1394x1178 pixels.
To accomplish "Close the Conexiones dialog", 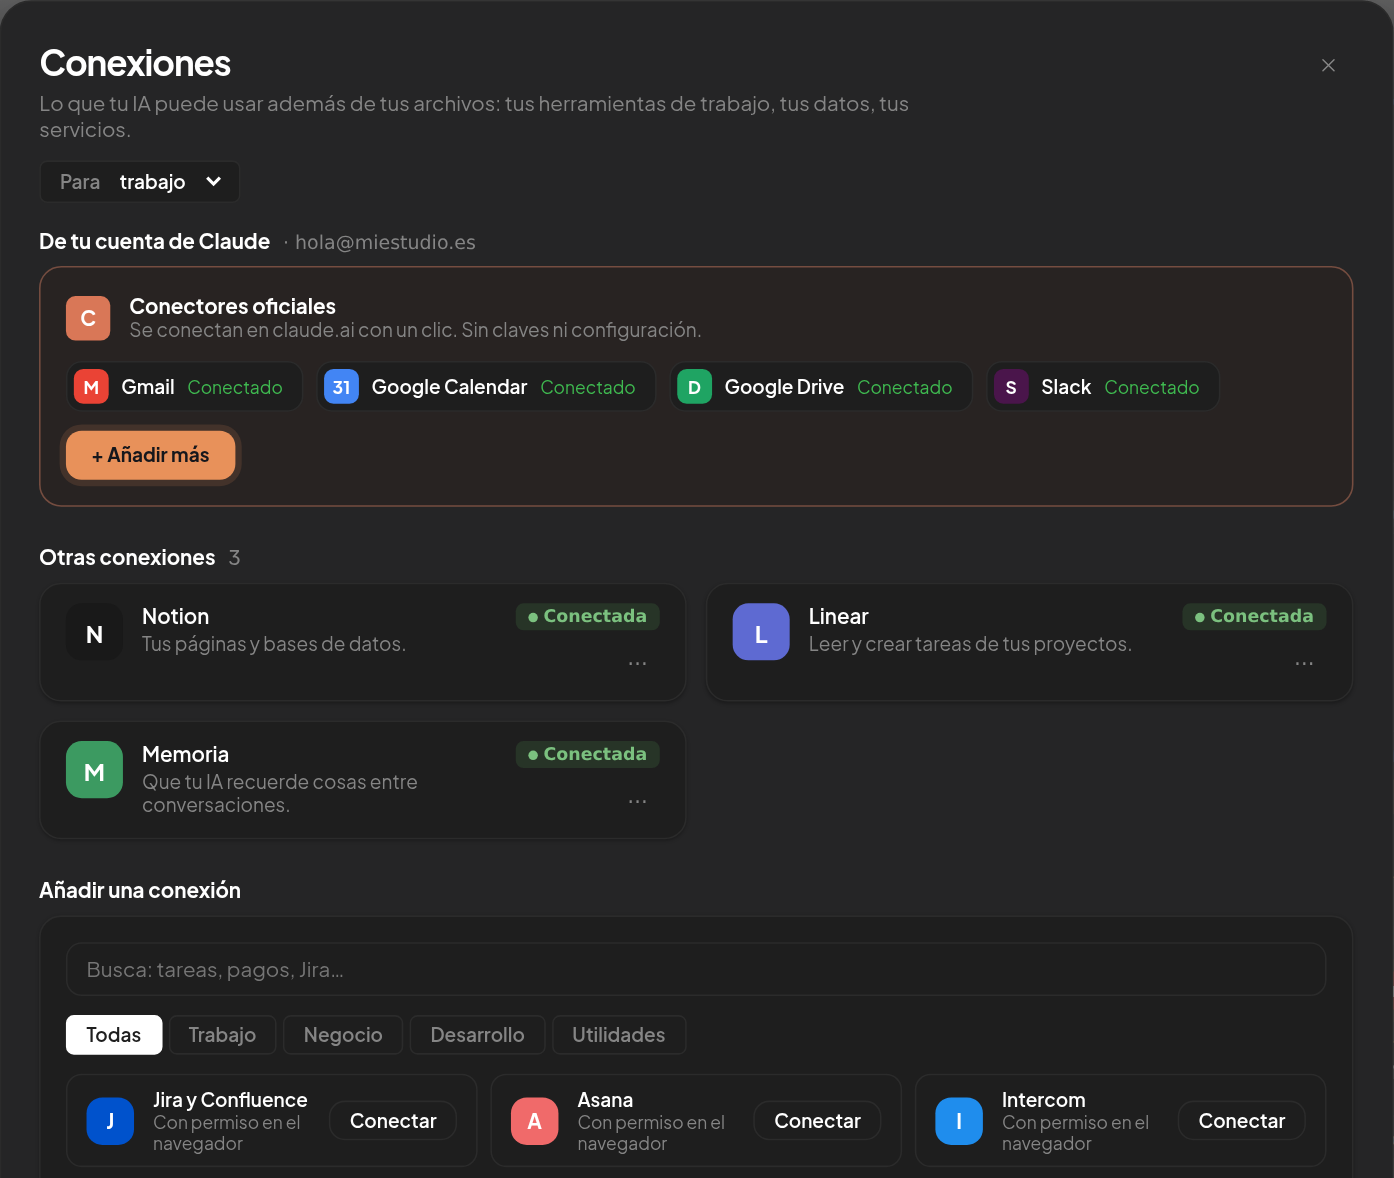I will pyautogui.click(x=1328, y=65).
